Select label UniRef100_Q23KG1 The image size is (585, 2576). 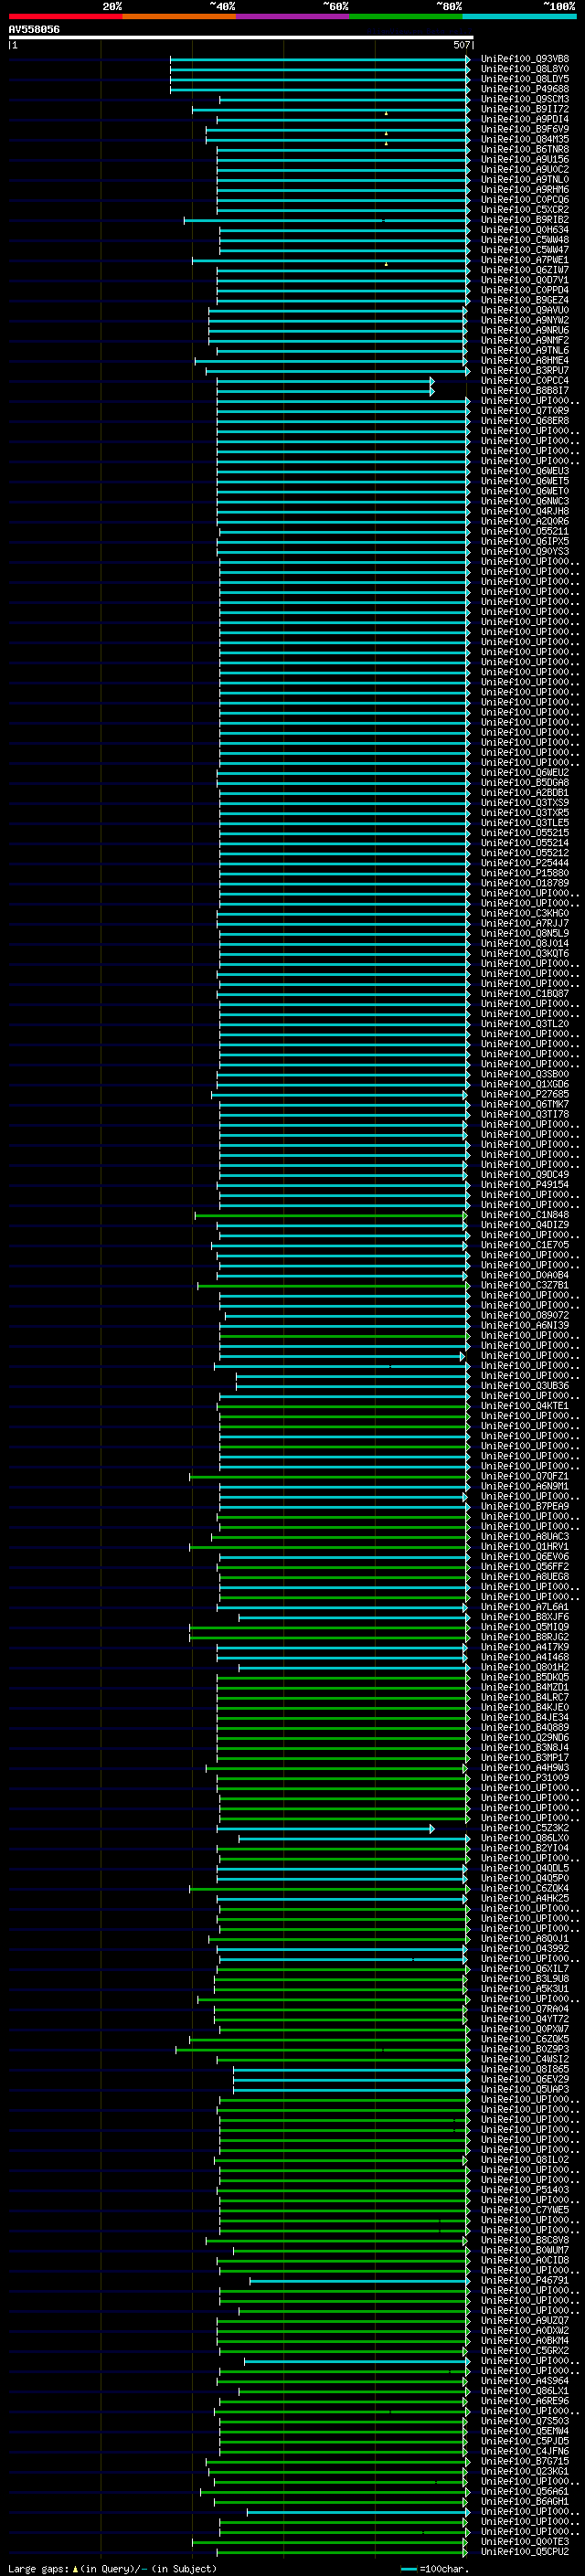tap(525, 2471)
